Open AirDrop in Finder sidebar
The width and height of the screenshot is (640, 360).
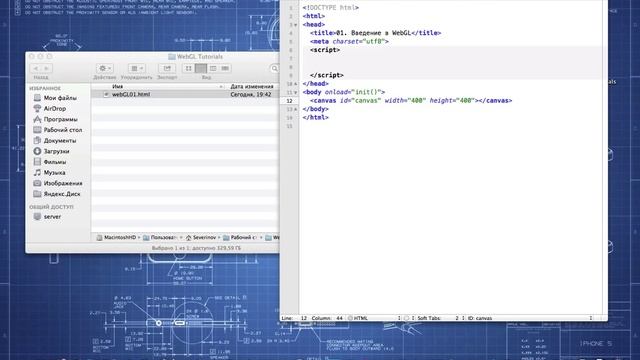[54, 109]
